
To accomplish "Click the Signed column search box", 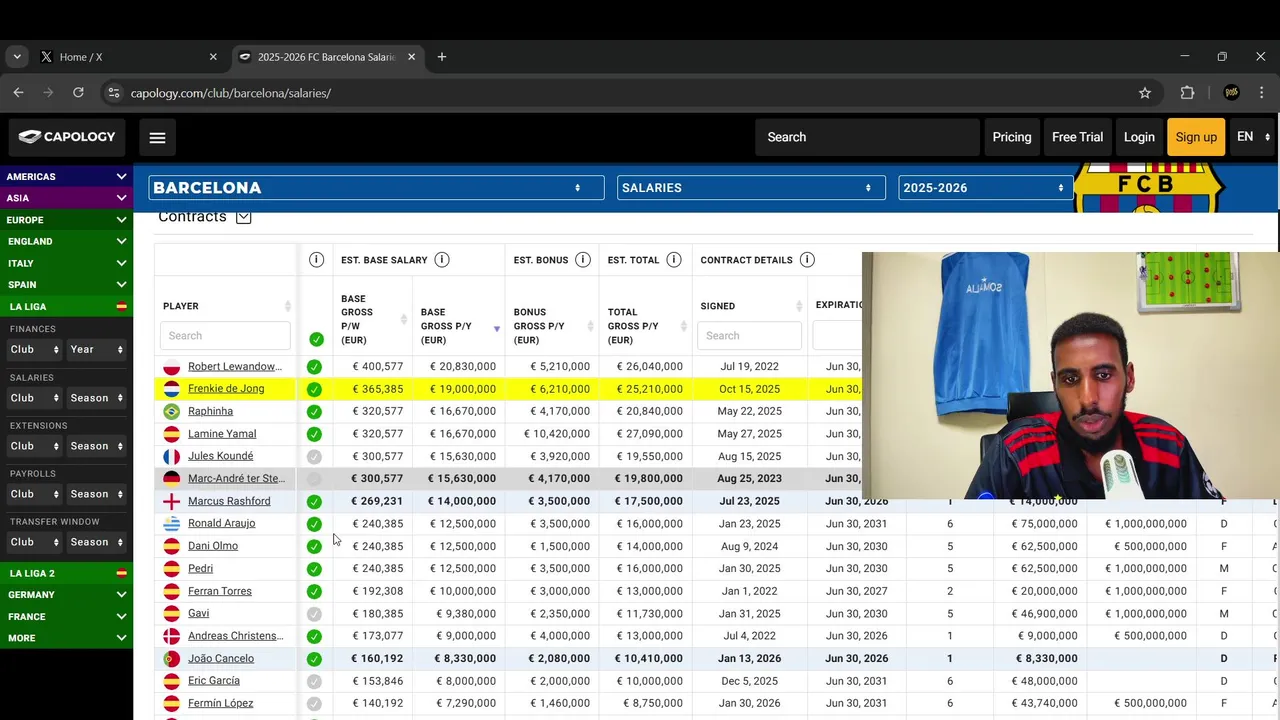I will (x=749, y=336).
